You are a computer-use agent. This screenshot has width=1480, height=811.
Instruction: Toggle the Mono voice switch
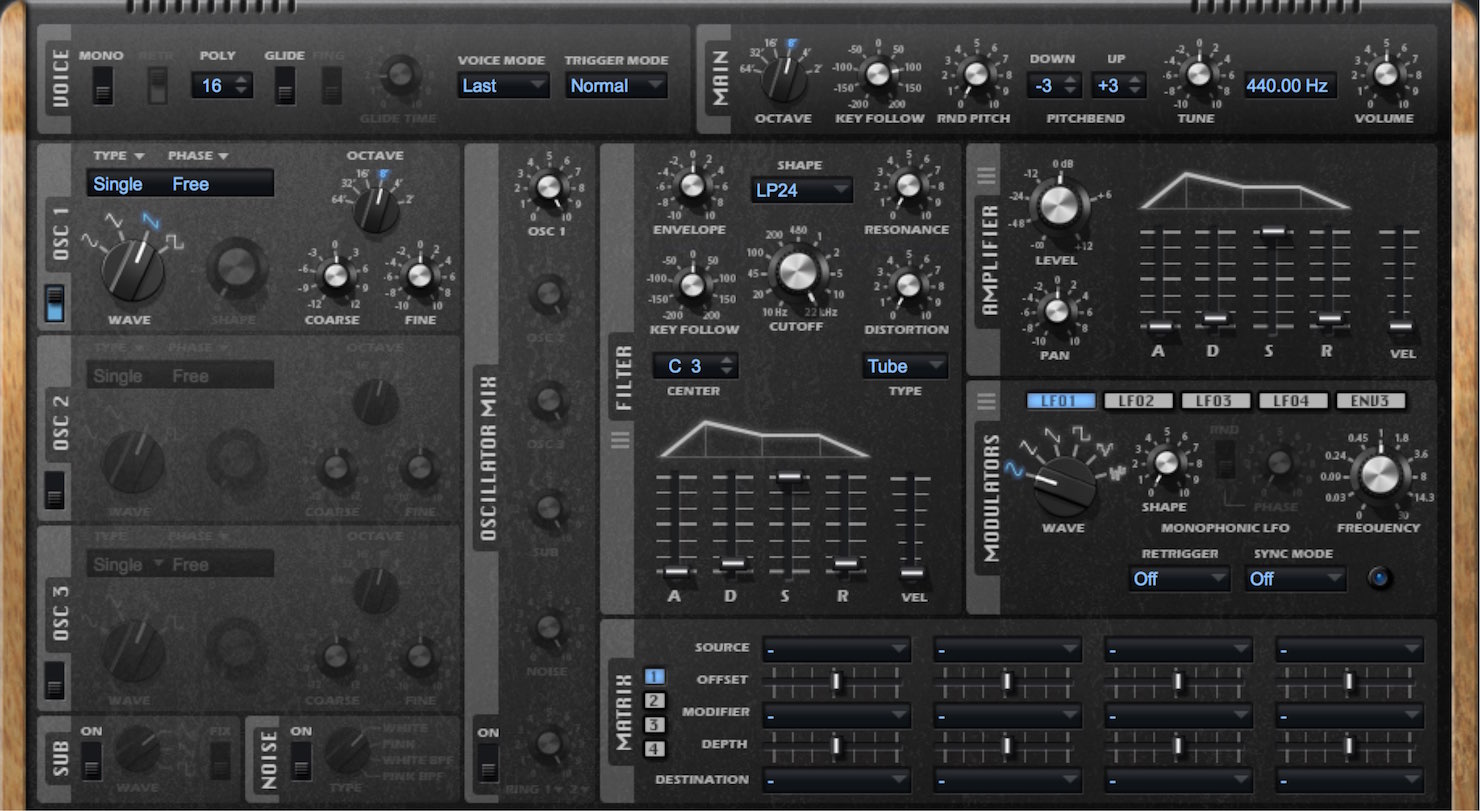click(102, 87)
